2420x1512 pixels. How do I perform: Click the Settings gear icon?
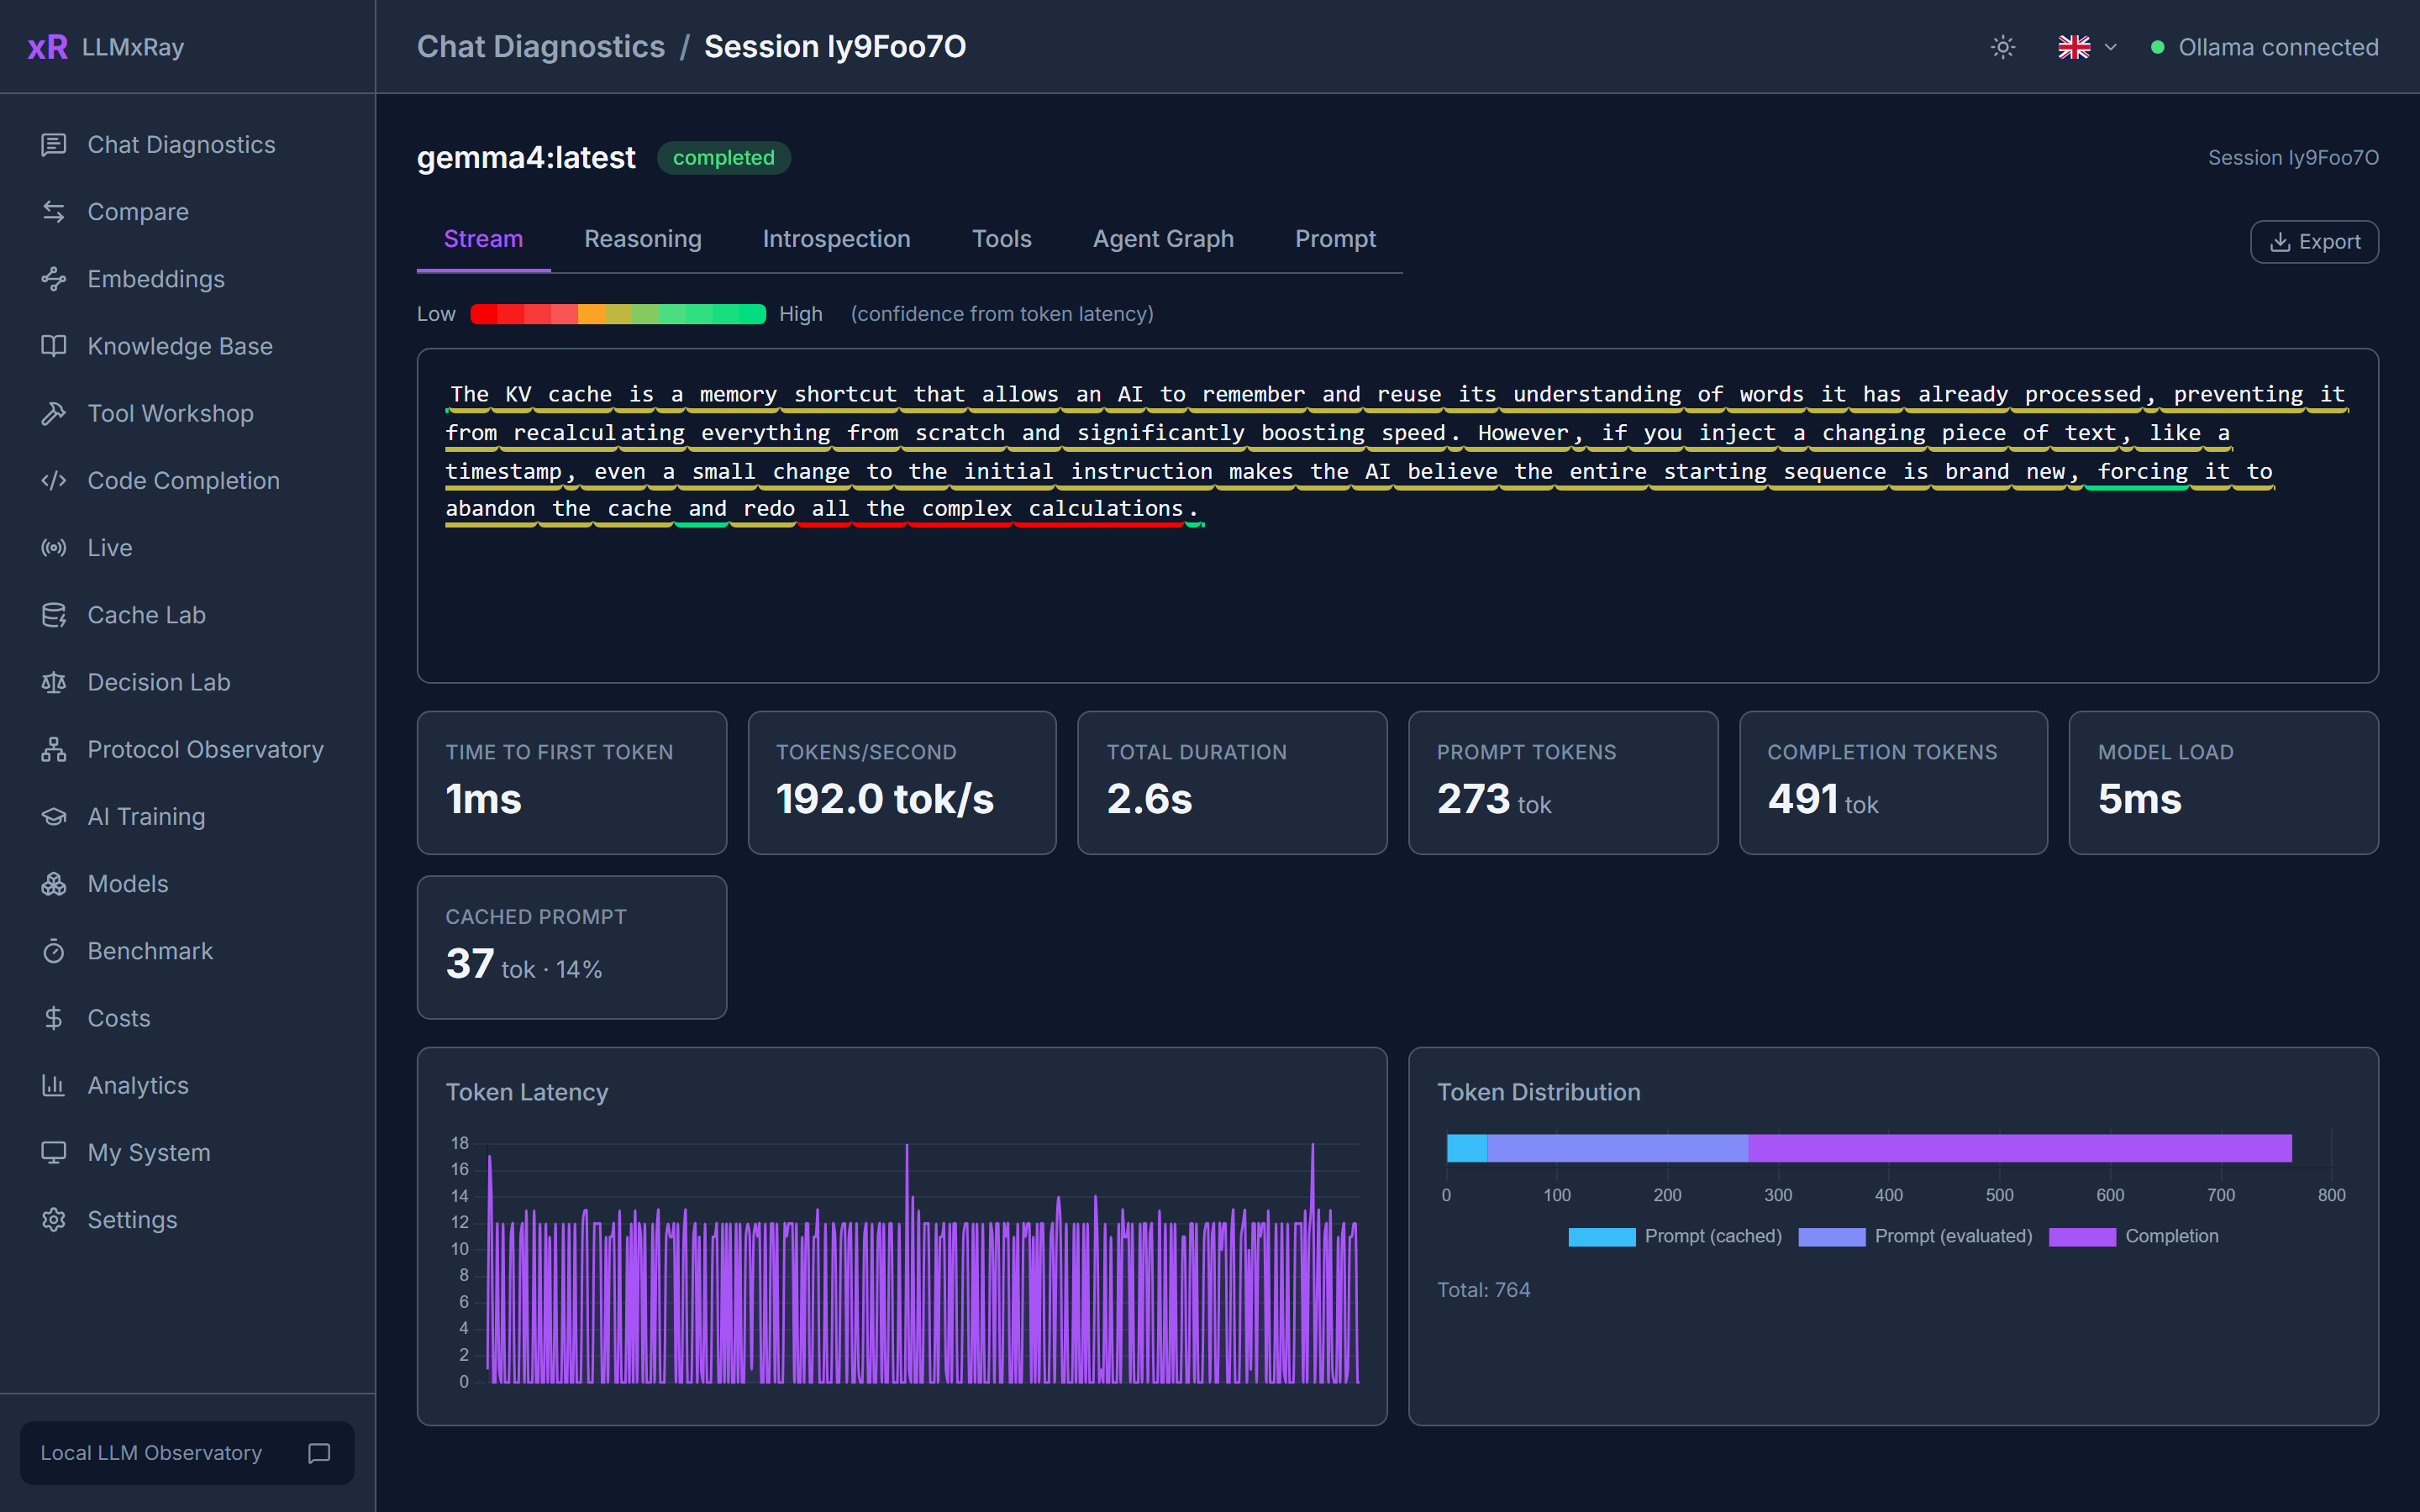(54, 1220)
